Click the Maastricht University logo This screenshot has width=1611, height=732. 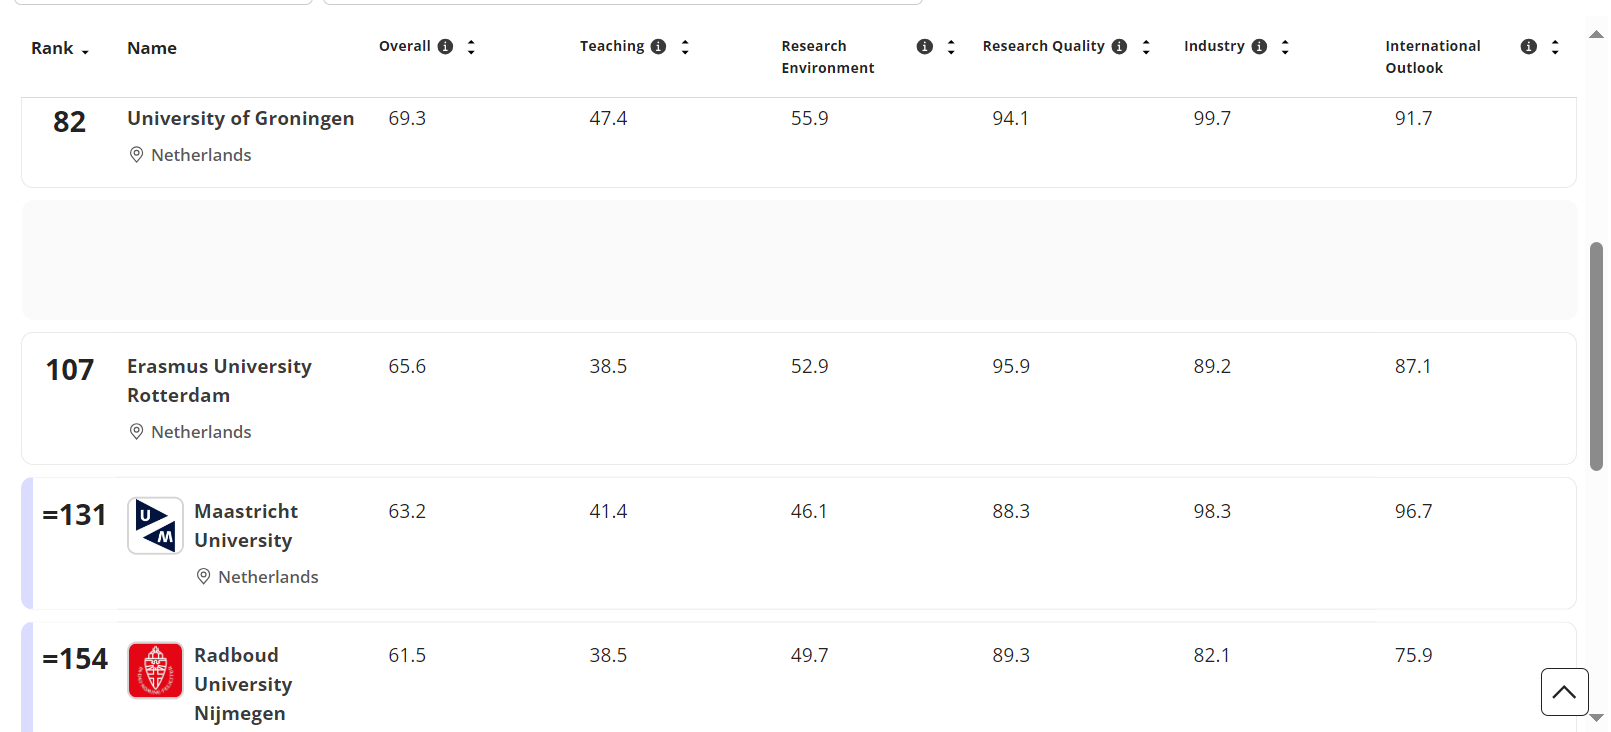(x=155, y=526)
